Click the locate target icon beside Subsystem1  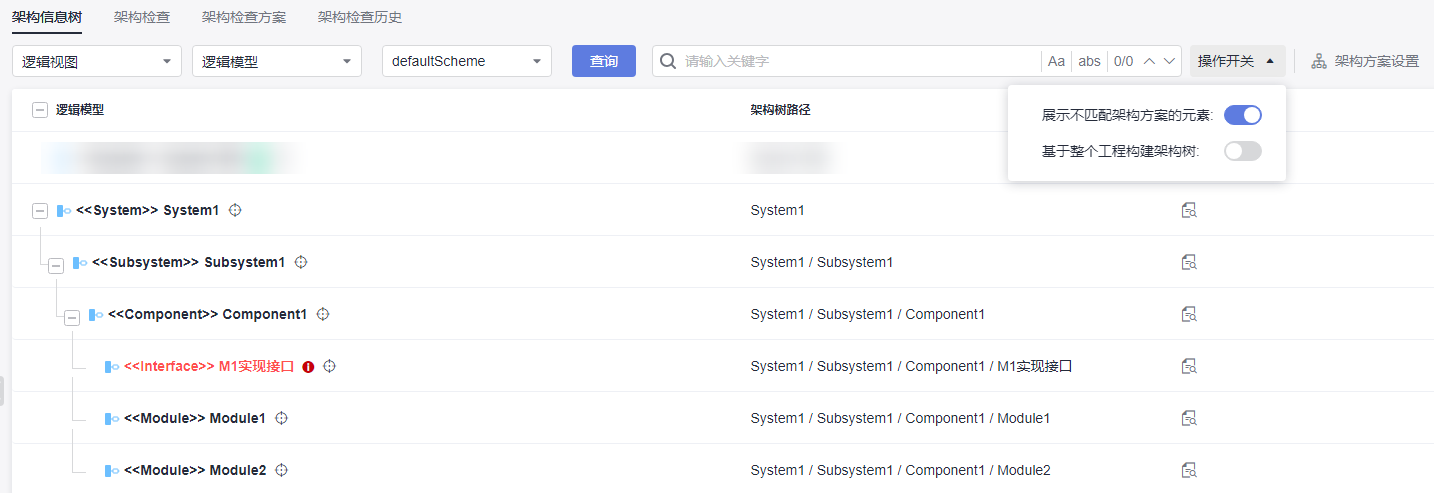[x=300, y=262]
